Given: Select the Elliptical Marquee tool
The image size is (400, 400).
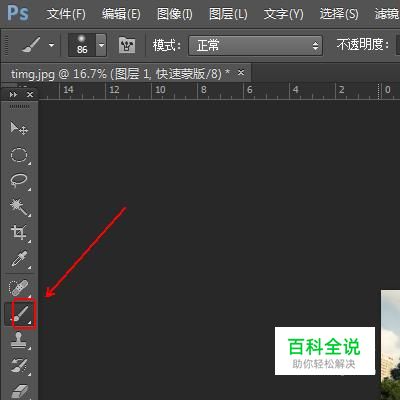Looking at the screenshot, I should coord(19,155).
